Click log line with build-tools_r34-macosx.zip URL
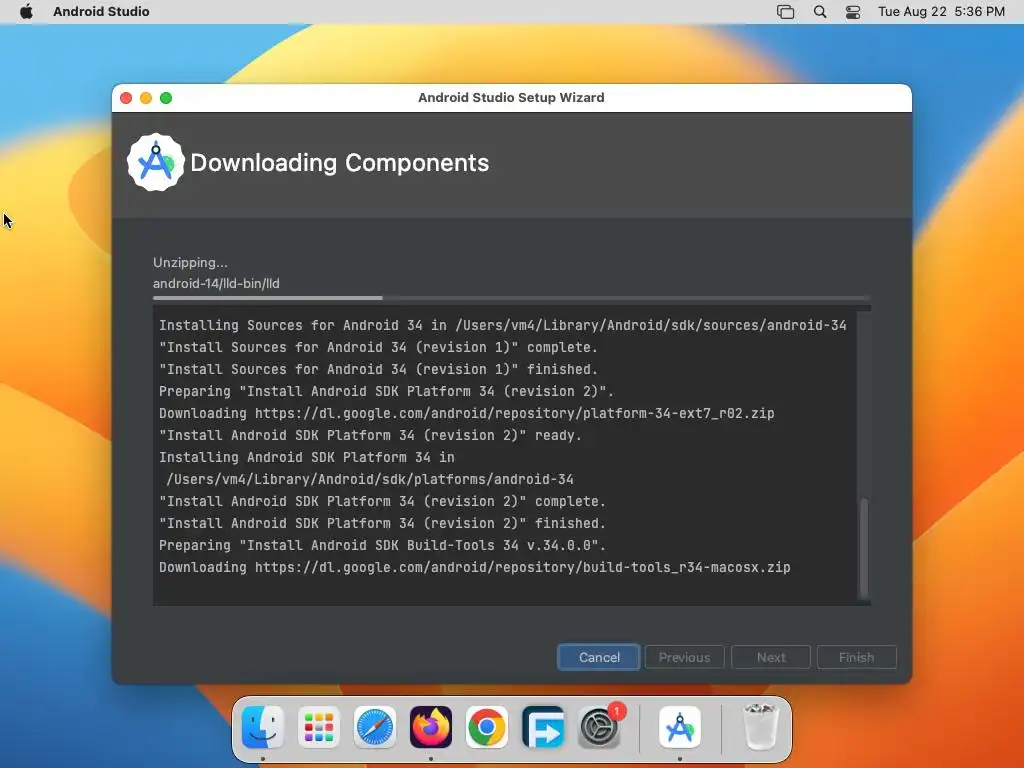Image resolution: width=1024 pixels, height=768 pixels. (x=475, y=568)
